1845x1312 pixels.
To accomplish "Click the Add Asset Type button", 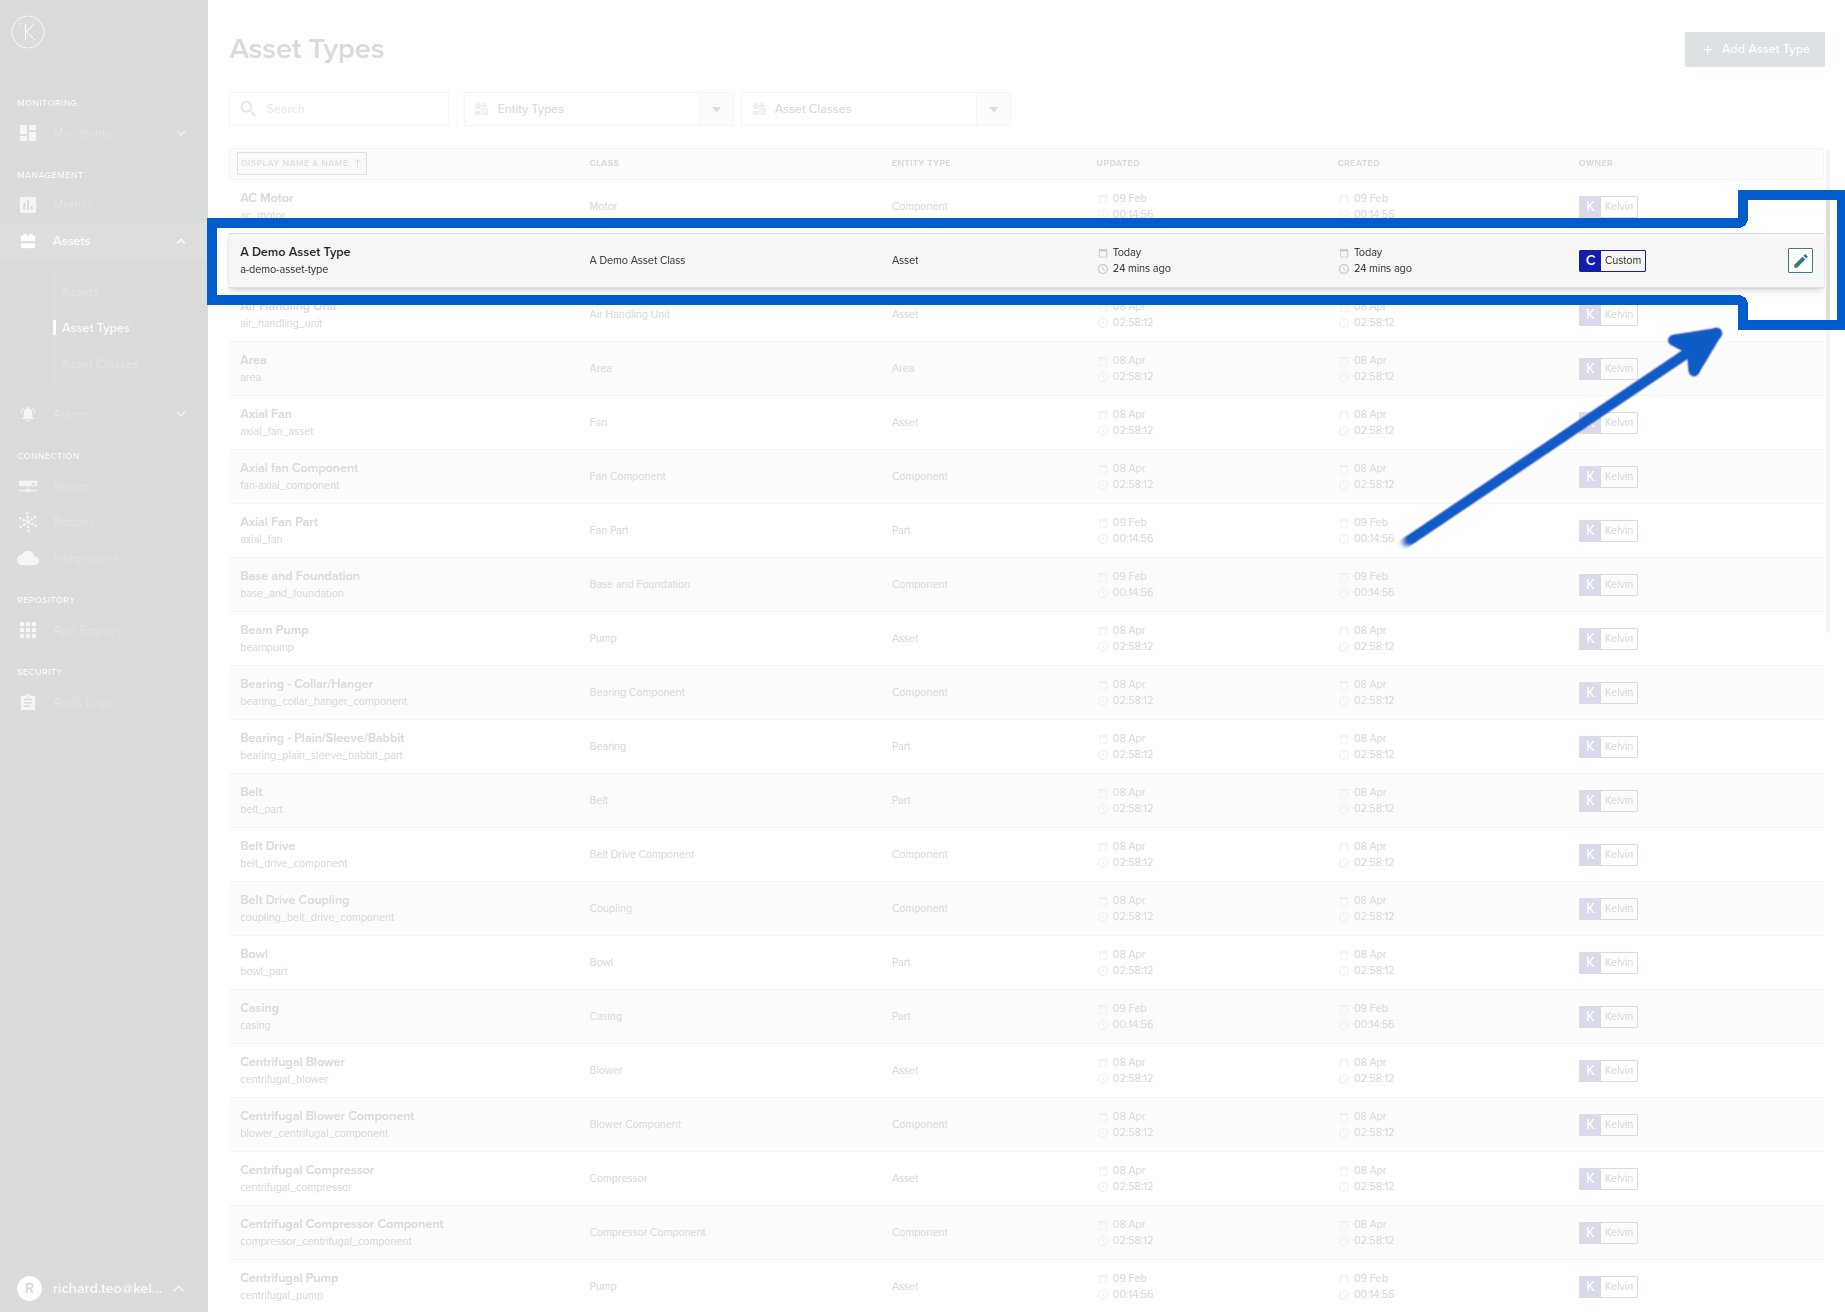I will coord(1754,48).
